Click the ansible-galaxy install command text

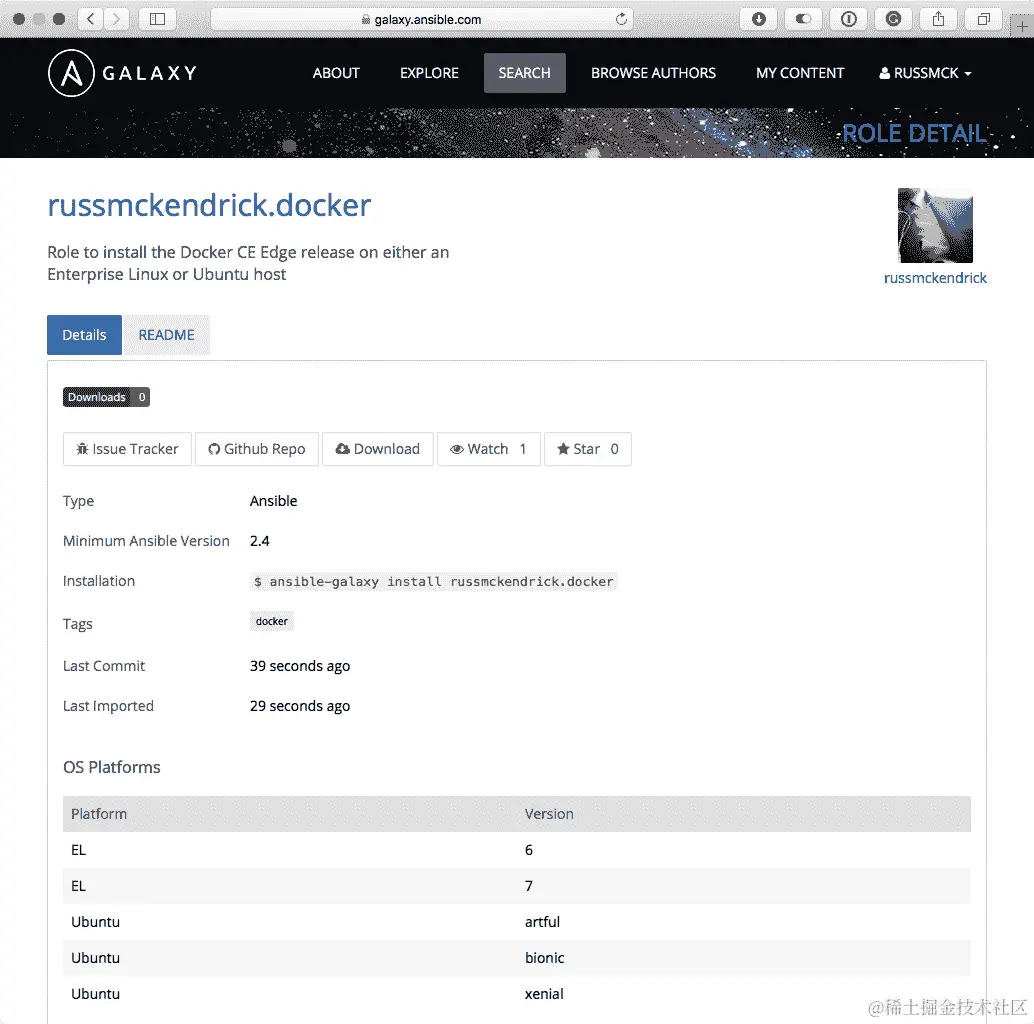tap(434, 582)
